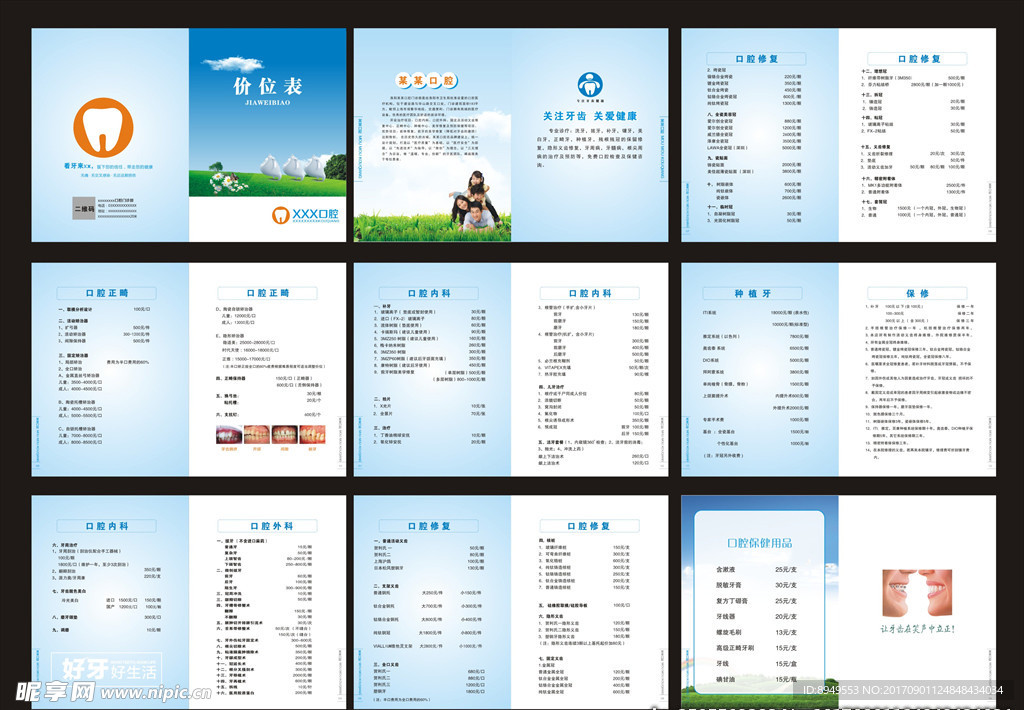Click the blue circular figure logo
The image size is (1024, 710).
590,84
